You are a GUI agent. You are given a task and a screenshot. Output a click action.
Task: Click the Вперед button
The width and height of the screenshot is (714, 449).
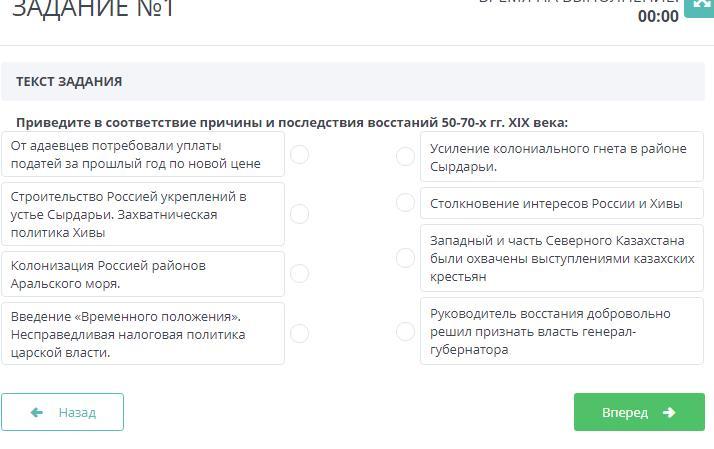tap(639, 412)
